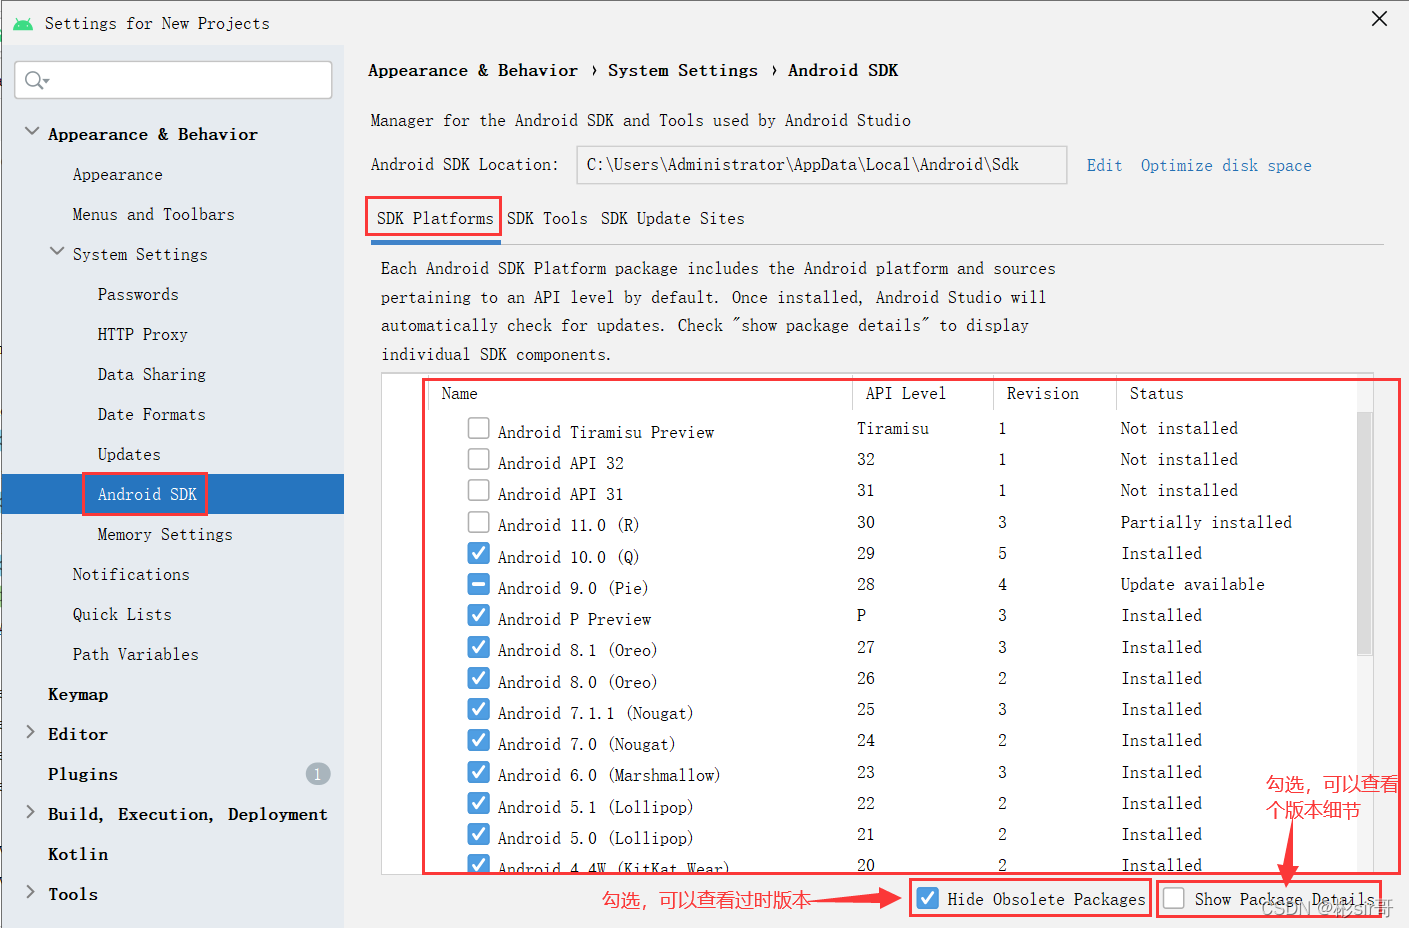1409x928 pixels.
Task: Check the Android 11.0 (R) checkbox
Action: (479, 522)
